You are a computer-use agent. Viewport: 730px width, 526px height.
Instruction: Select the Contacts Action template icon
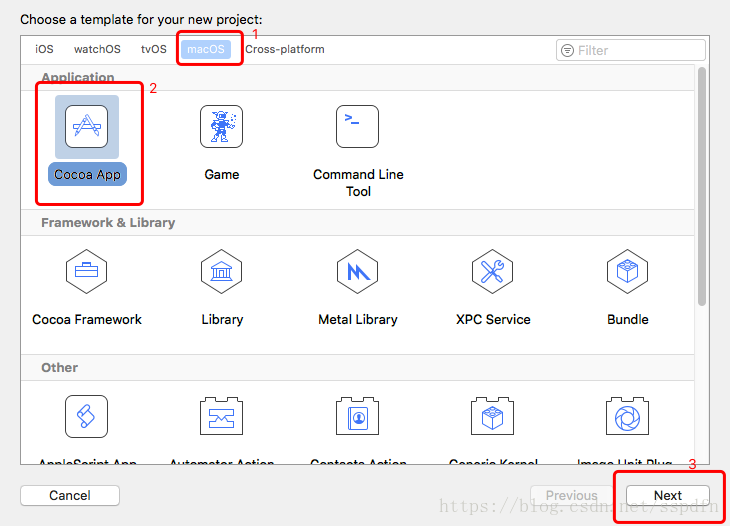coord(358,416)
